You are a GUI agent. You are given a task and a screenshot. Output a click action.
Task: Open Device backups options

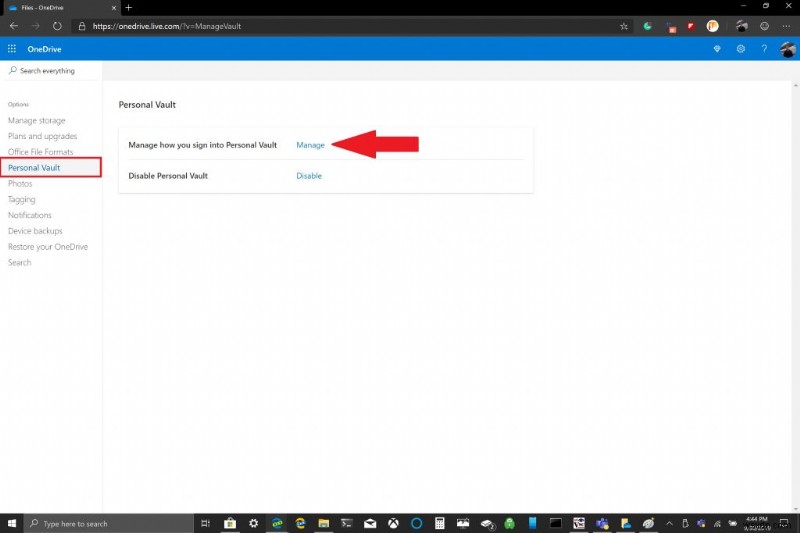[35, 231]
